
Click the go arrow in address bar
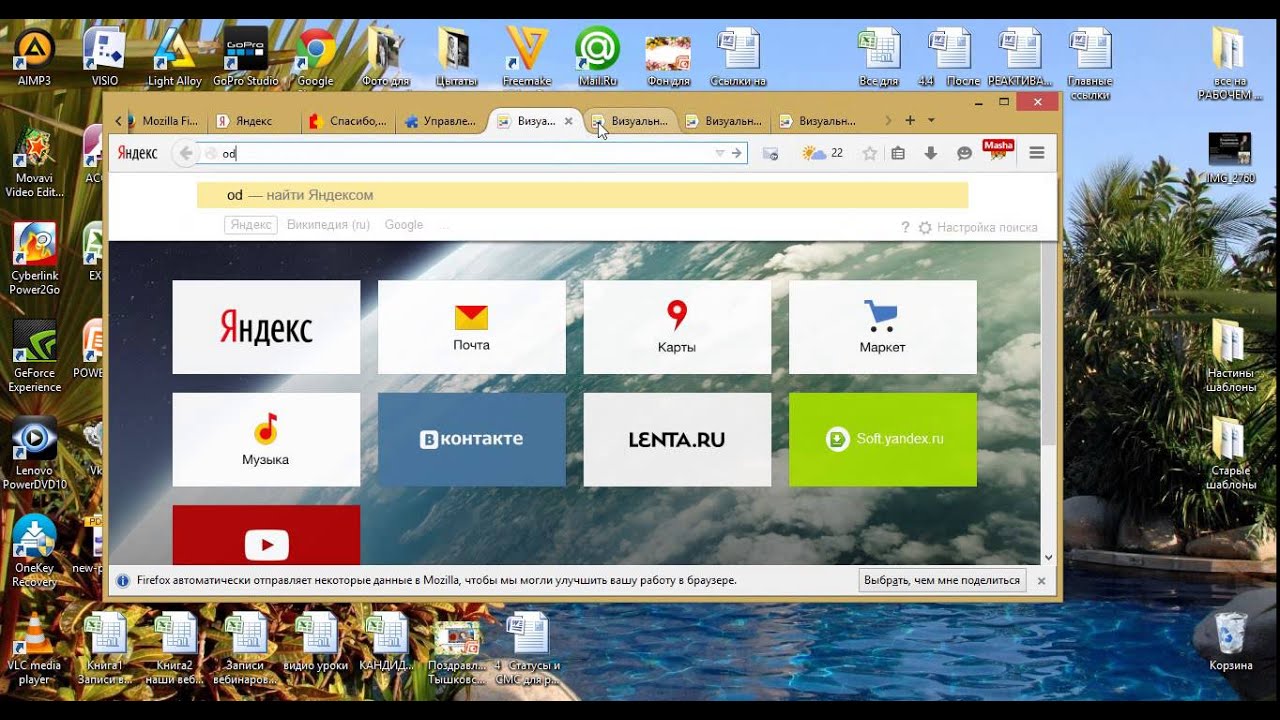pos(736,153)
